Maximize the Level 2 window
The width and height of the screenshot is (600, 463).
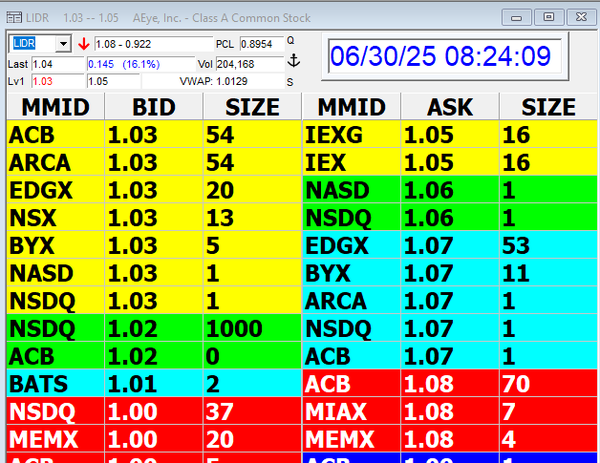548,17
